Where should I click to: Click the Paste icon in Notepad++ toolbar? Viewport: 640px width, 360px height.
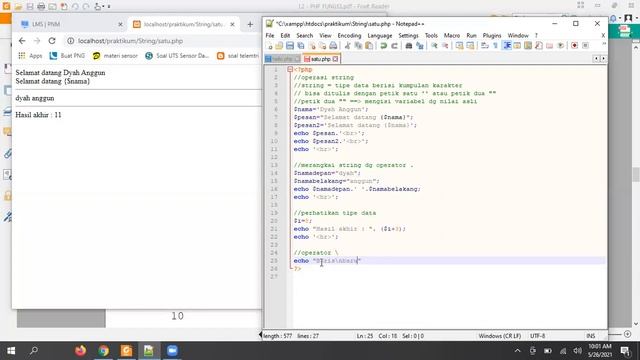pyautogui.click(x=369, y=46)
